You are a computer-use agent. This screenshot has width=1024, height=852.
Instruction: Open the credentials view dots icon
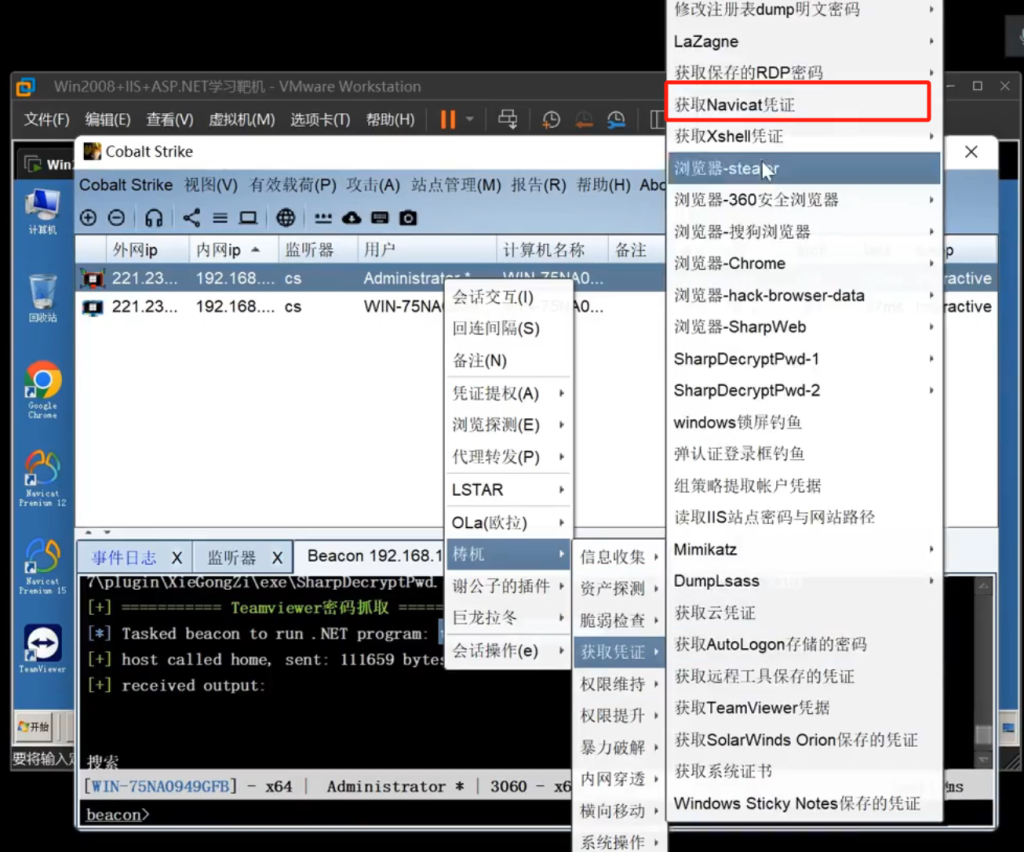click(323, 218)
